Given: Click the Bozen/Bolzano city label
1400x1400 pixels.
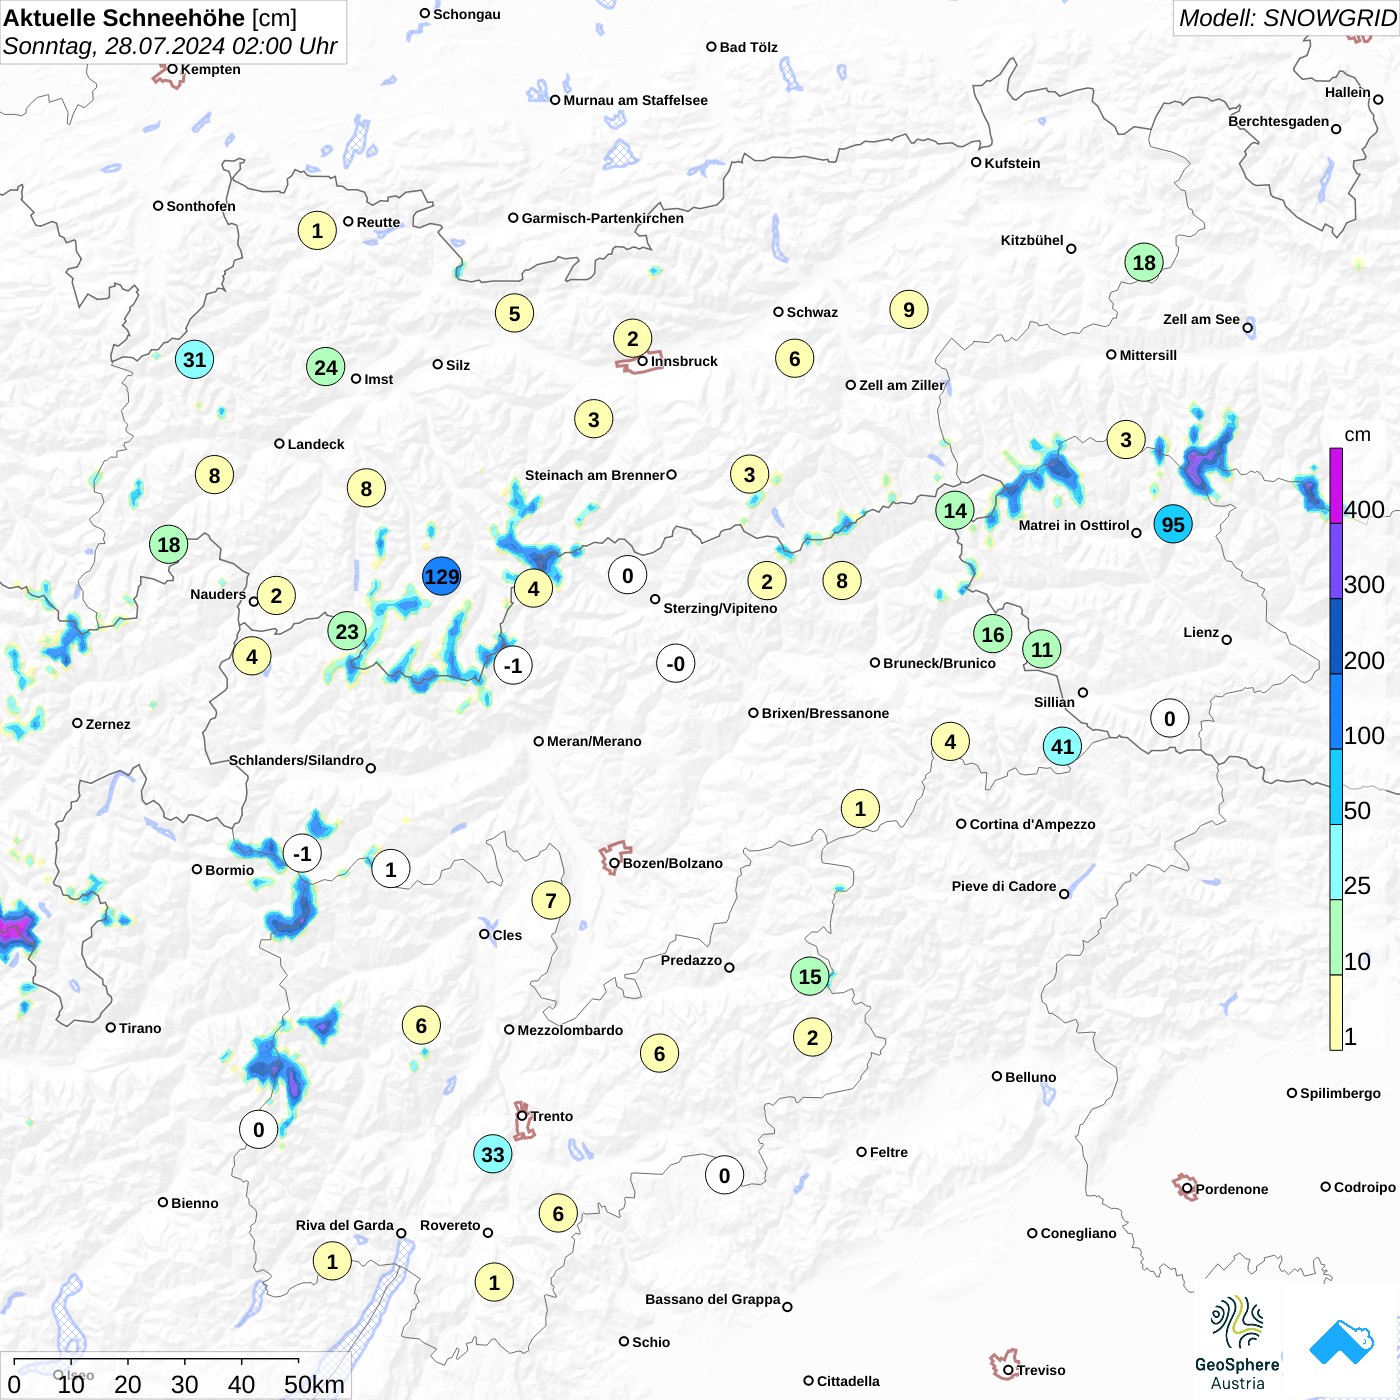Looking at the screenshot, I should point(672,863).
